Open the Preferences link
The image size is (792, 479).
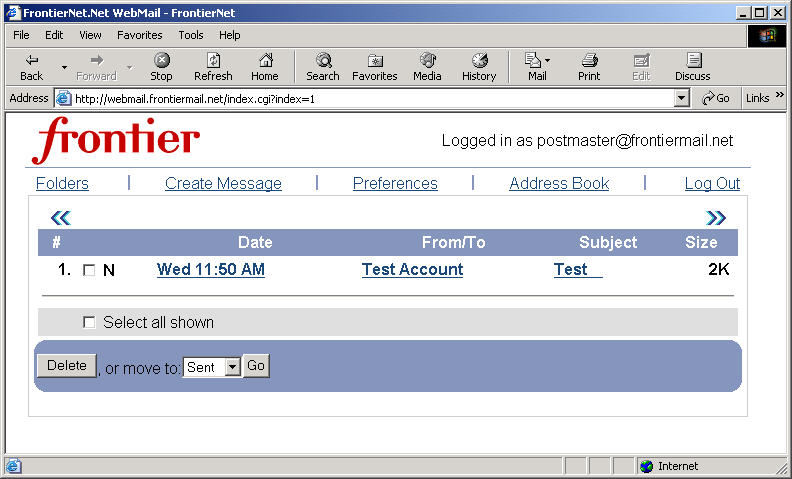[x=395, y=183]
